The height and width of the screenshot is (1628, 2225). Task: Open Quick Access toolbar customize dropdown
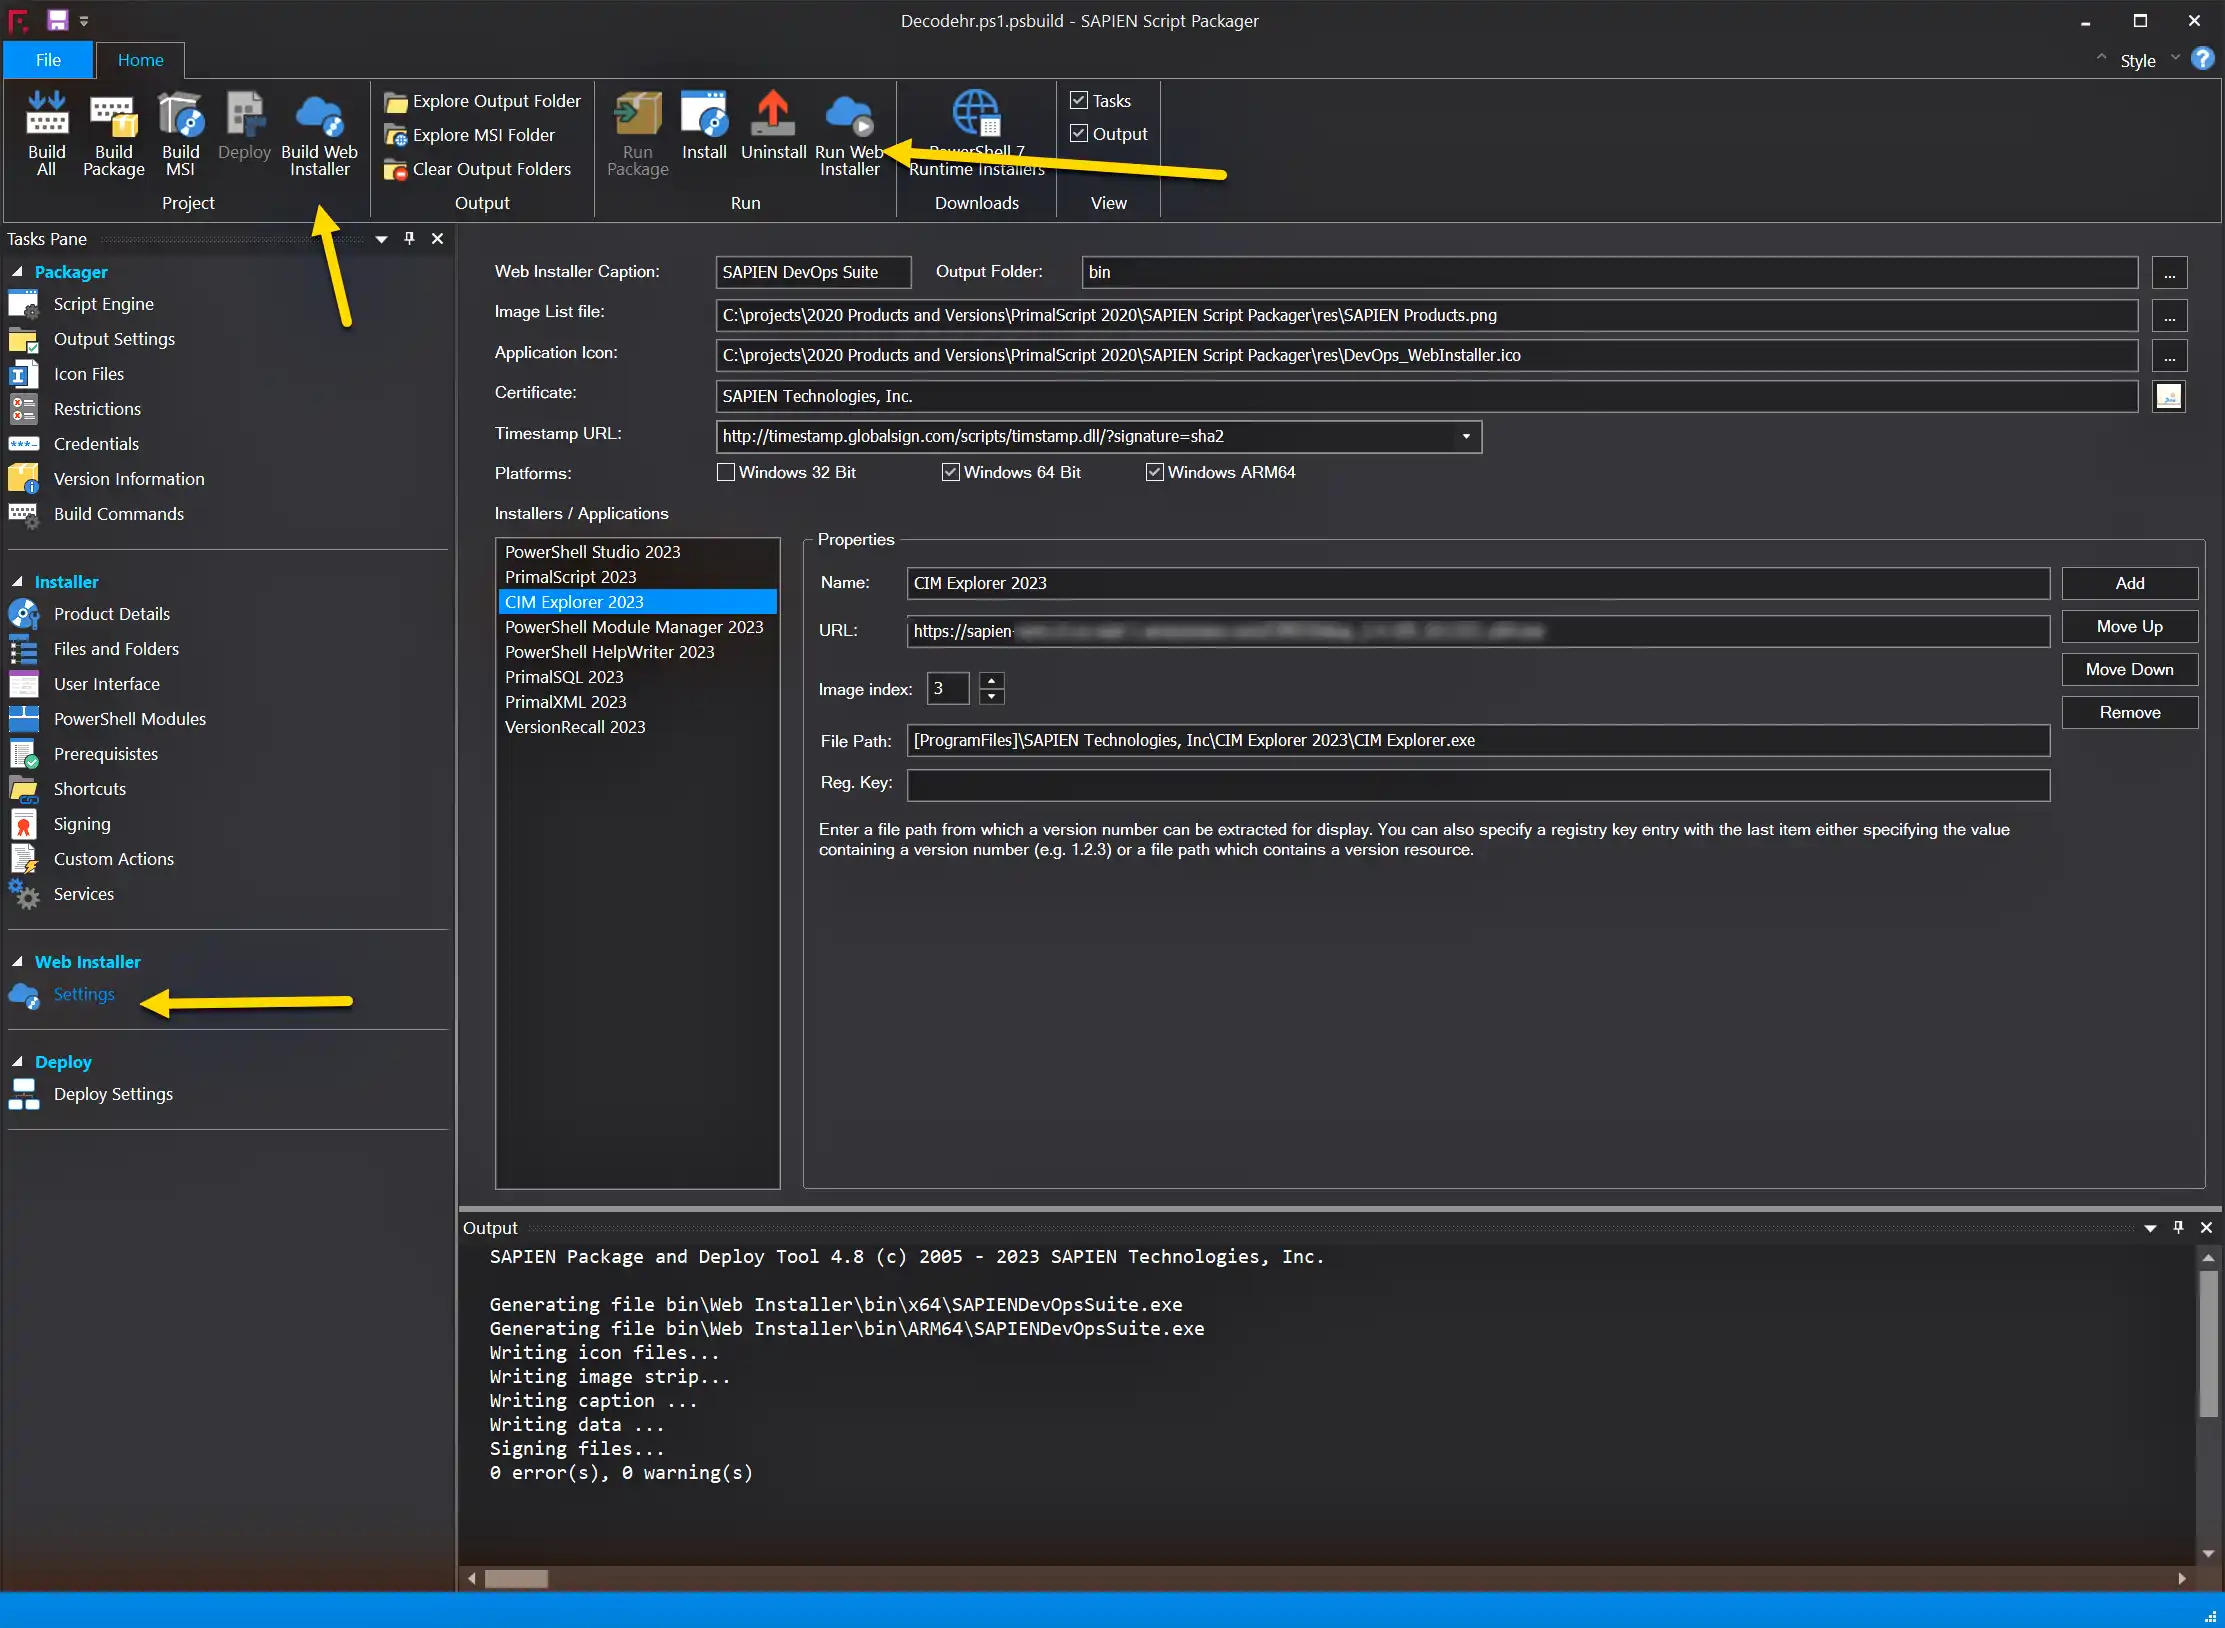[84, 20]
